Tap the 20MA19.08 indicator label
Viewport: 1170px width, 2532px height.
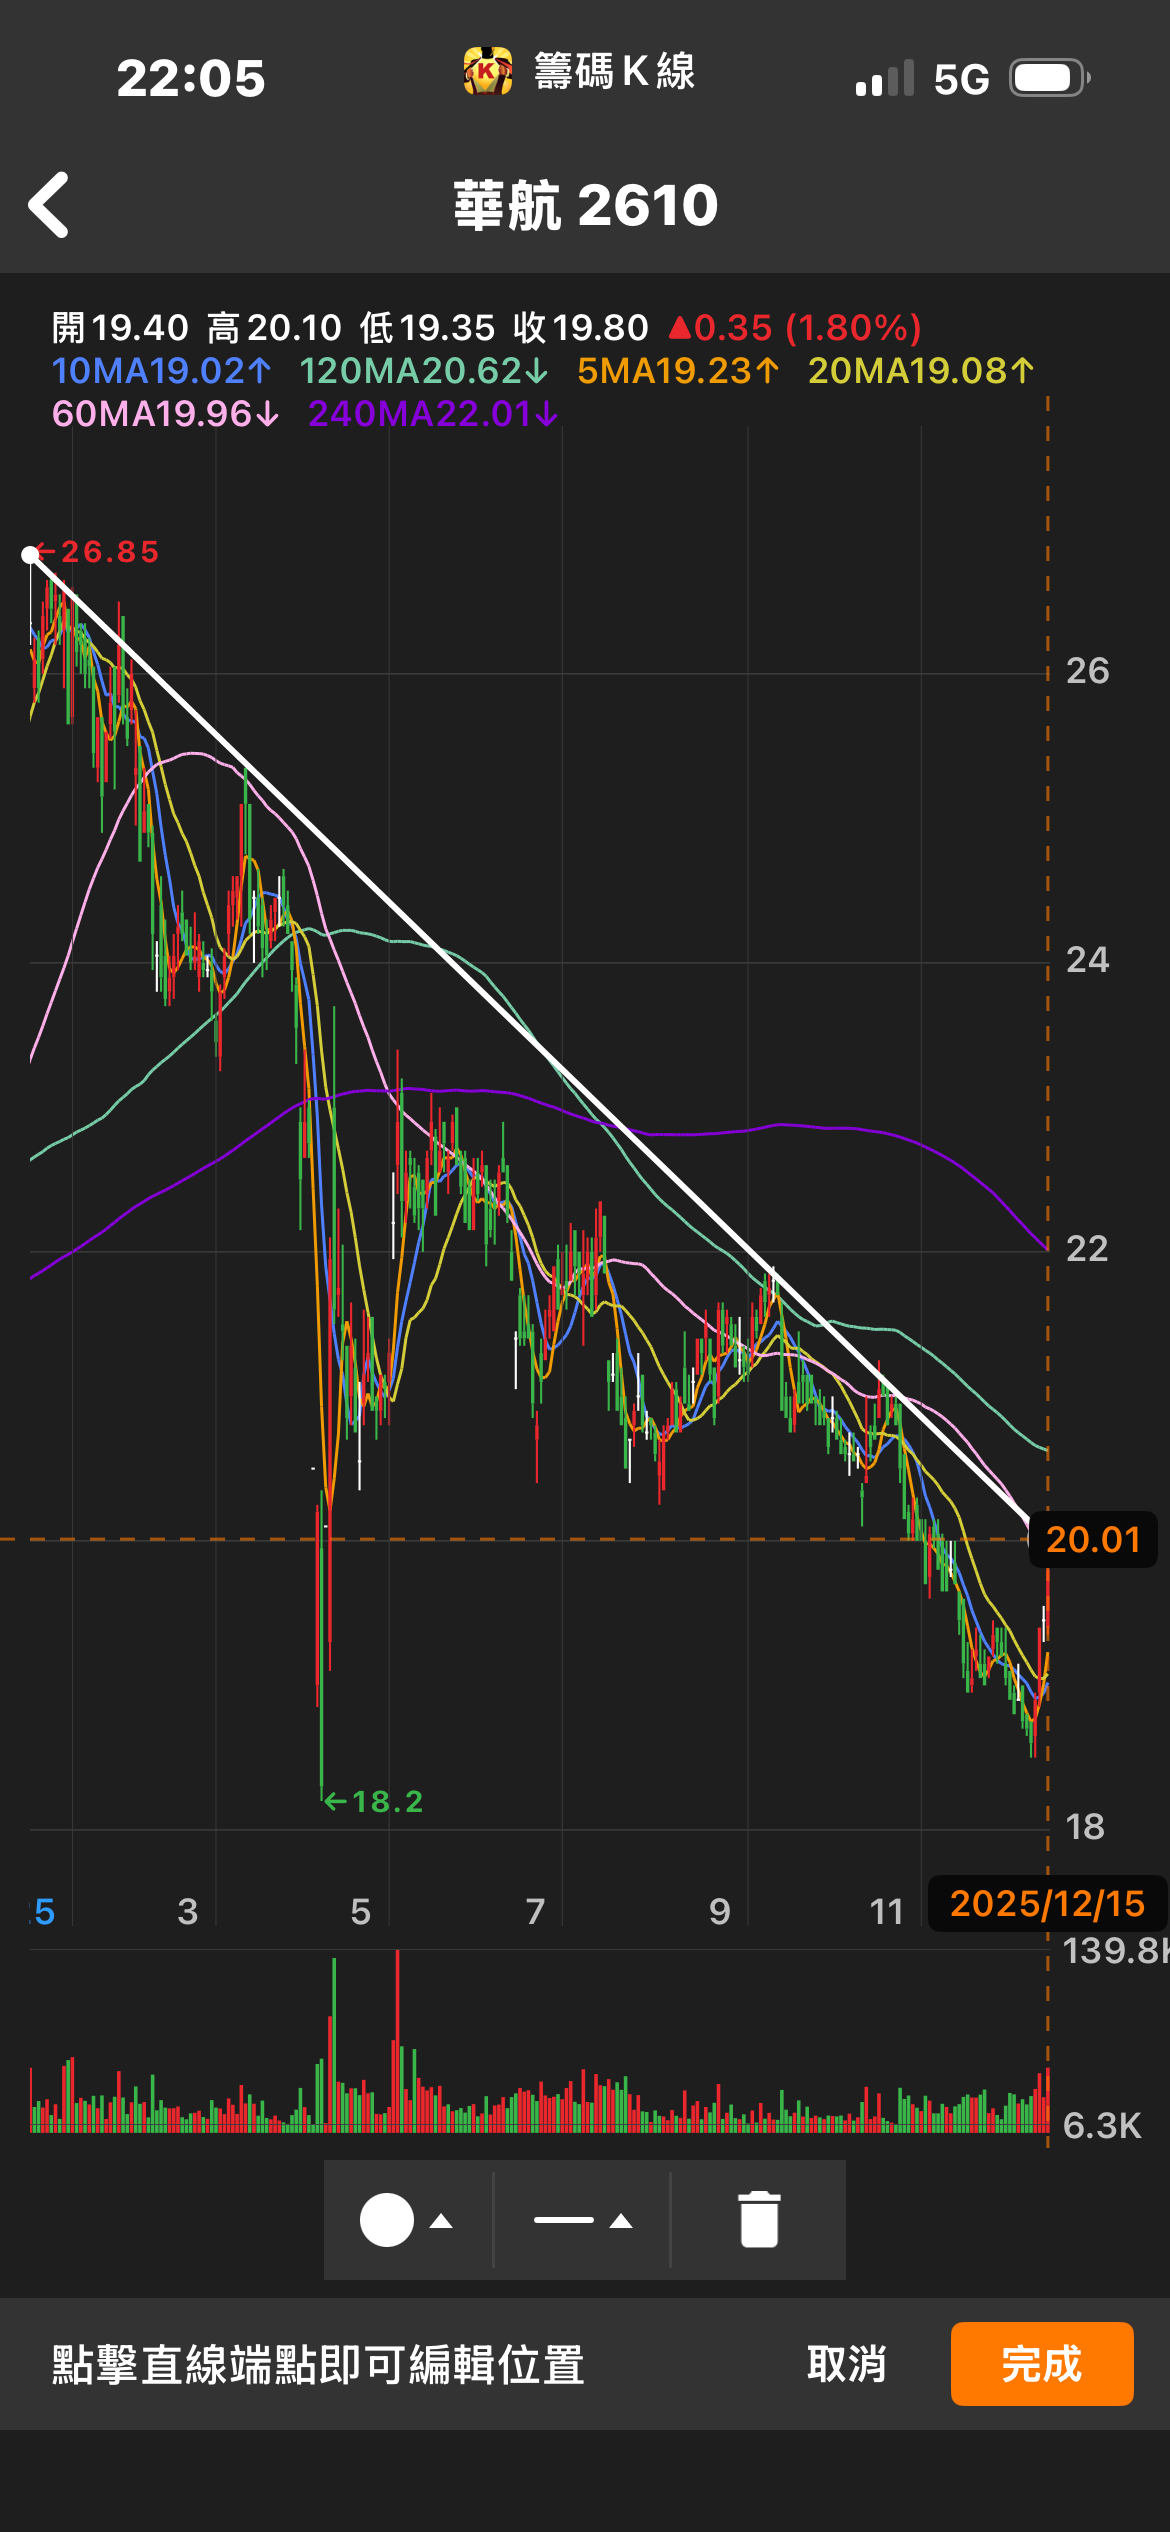click(921, 371)
